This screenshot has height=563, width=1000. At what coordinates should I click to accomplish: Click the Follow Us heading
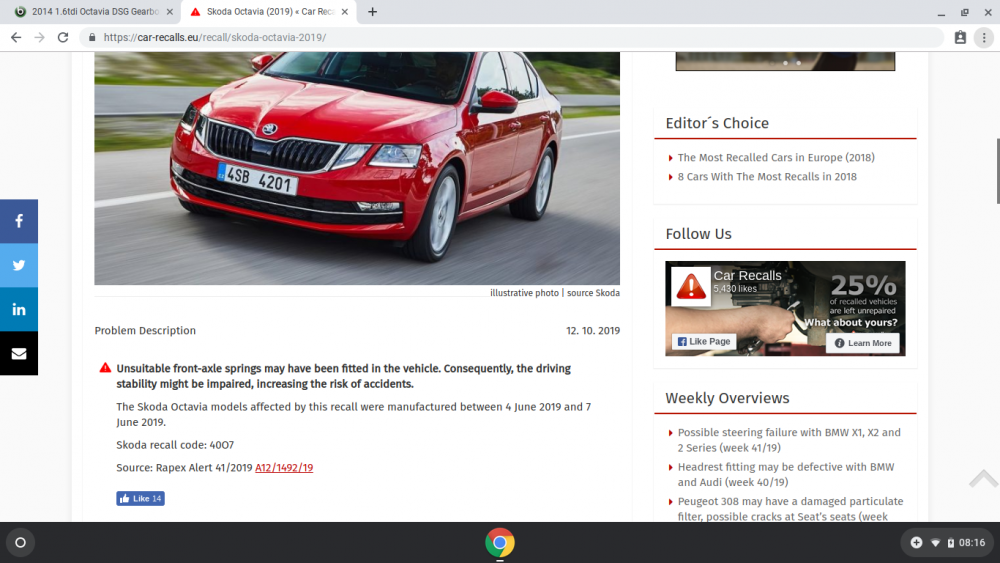tap(698, 234)
